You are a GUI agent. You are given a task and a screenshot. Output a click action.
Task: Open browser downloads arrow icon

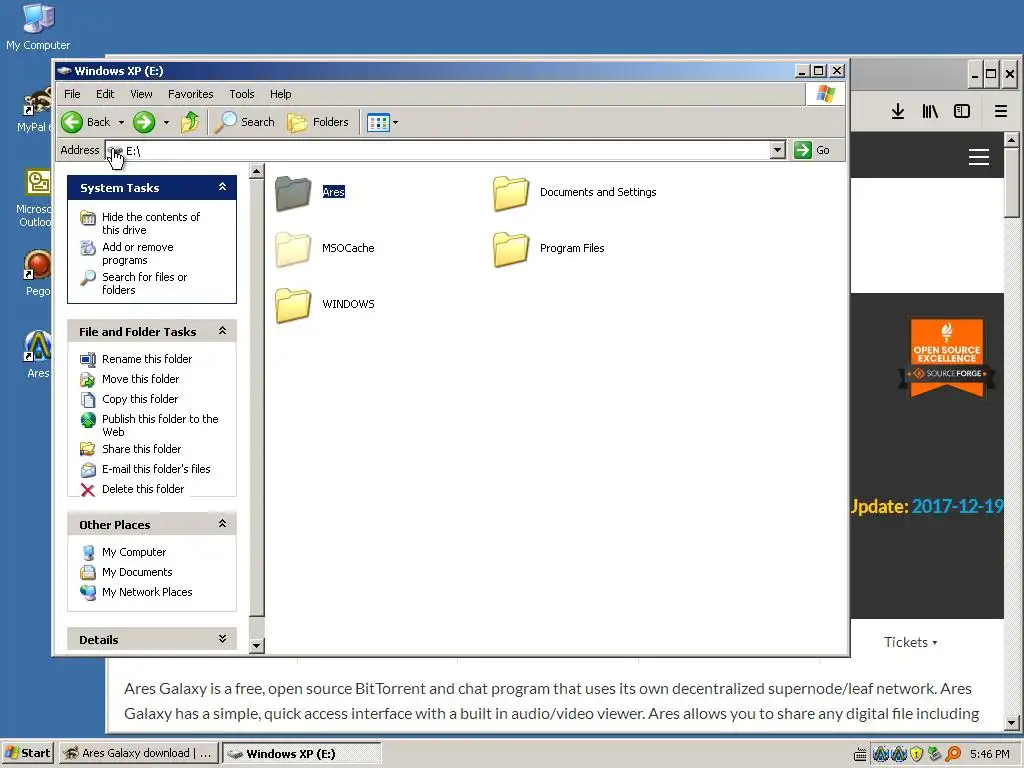click(898, 112)
